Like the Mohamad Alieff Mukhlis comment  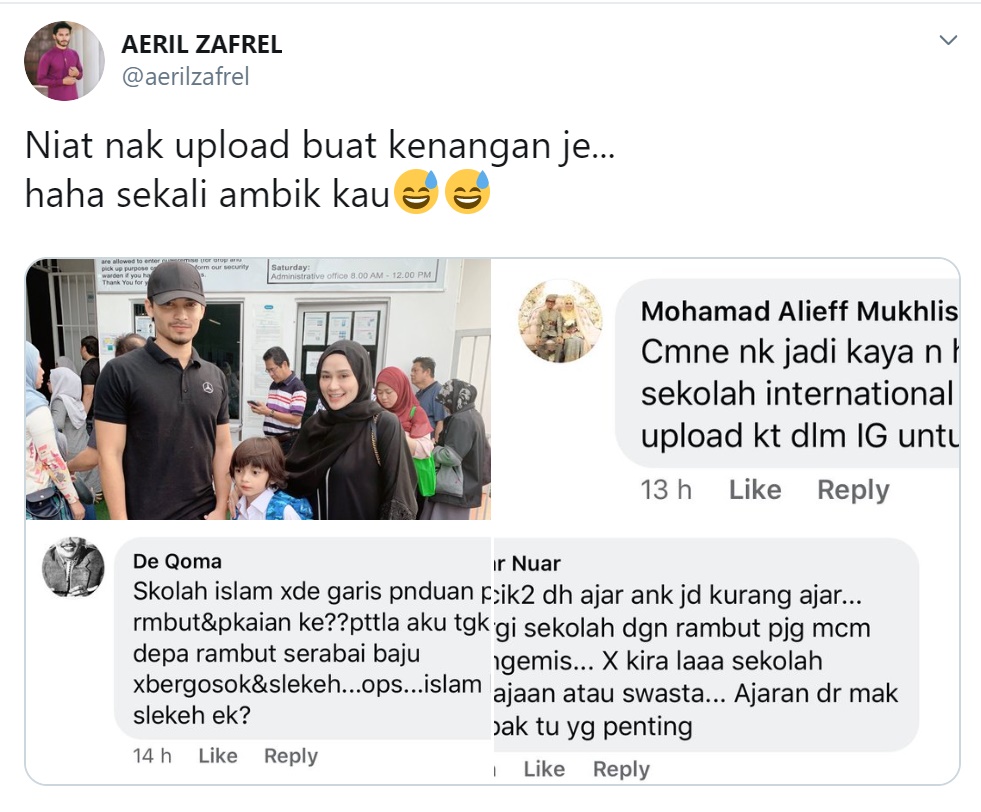(755, 490)
